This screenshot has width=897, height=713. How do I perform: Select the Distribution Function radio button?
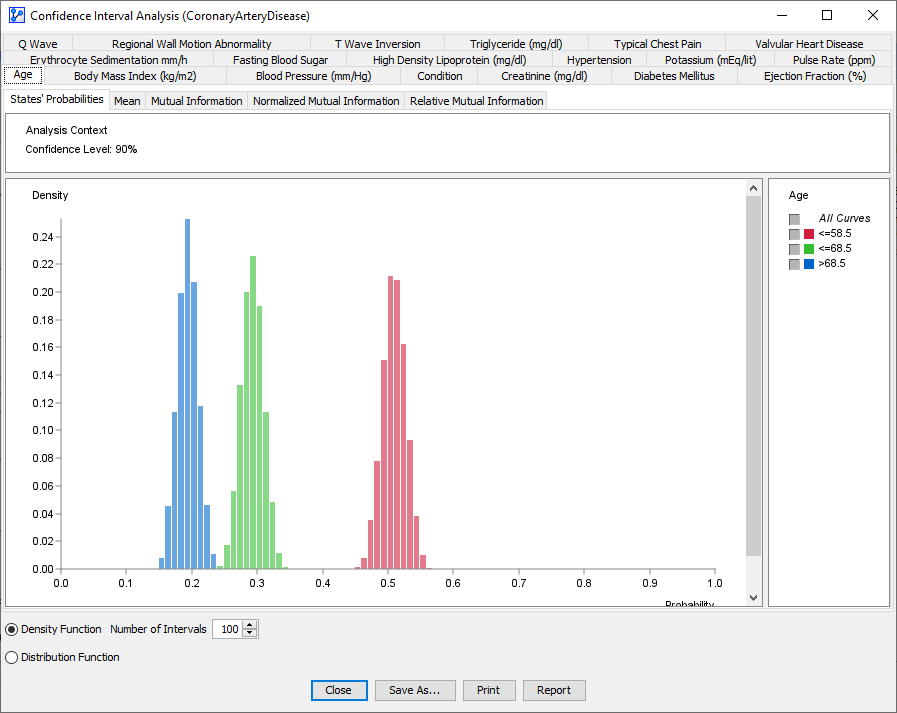pyautogui.click(x=12, y=657)
